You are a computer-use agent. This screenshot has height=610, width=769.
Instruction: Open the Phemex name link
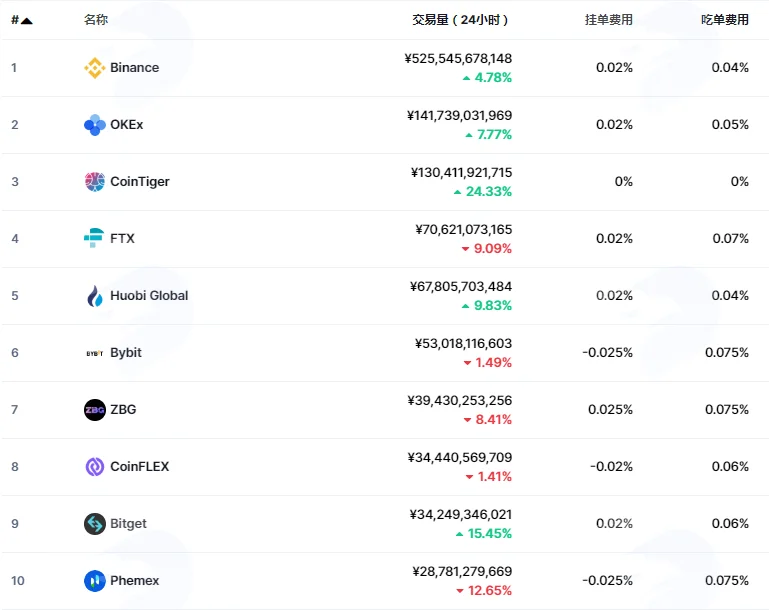[134, 581]
